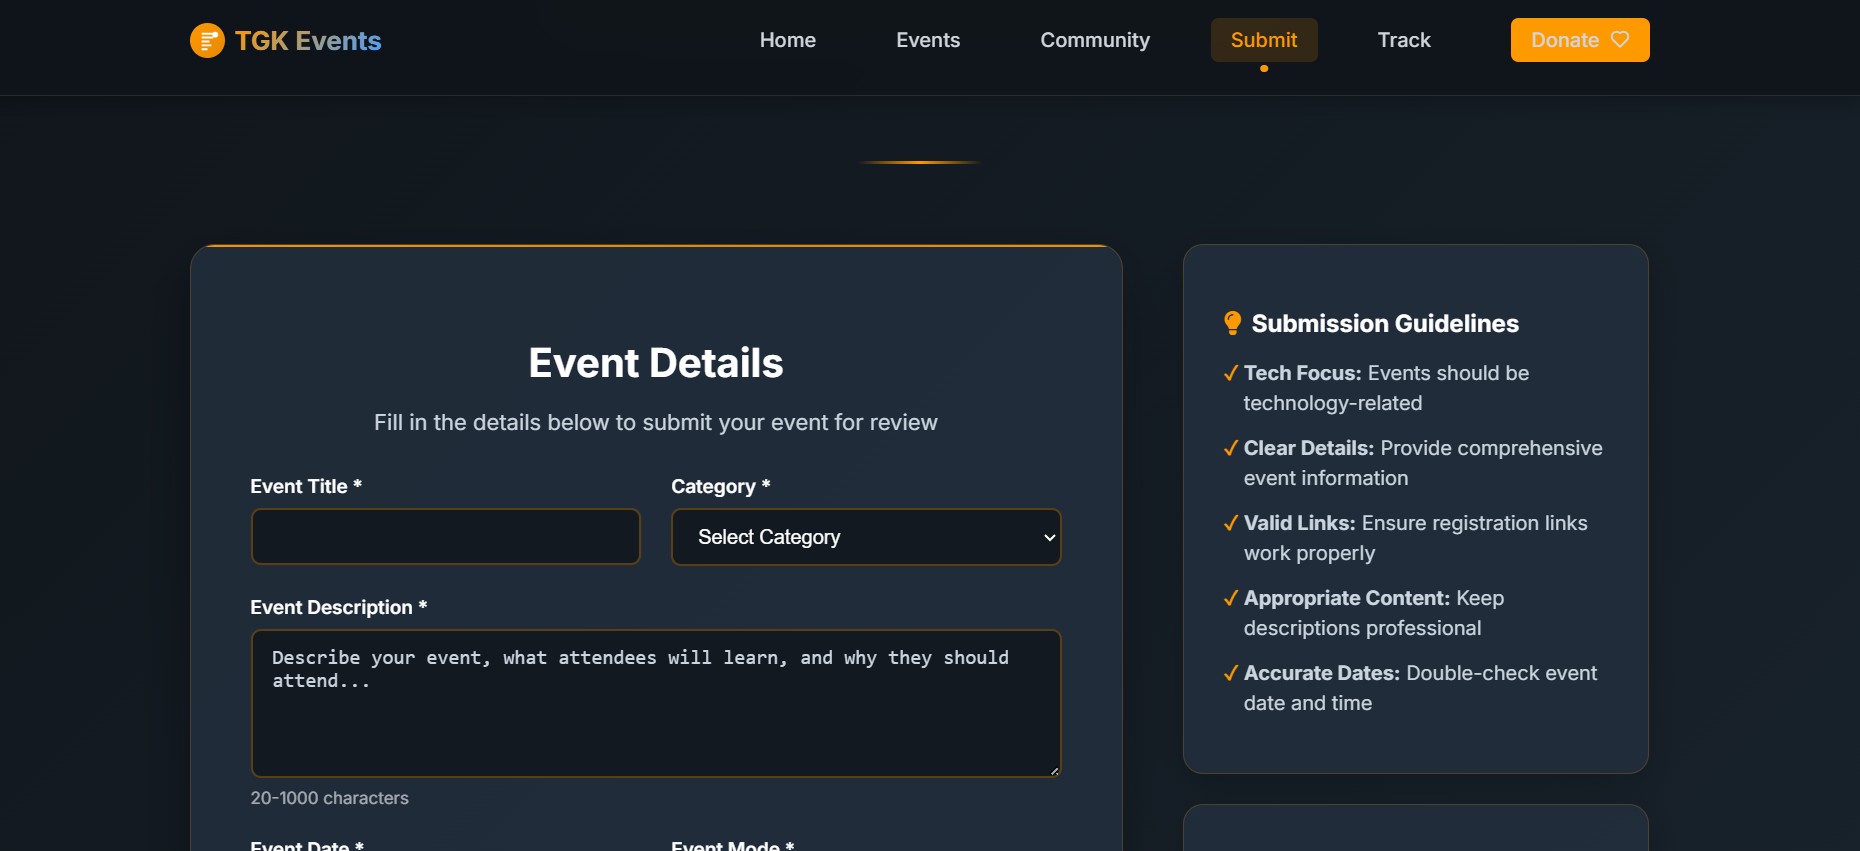Click the Submission Guidelines heading
Image resolution: width=1860 pixels, height=851 pixels.
(1385, 323)
